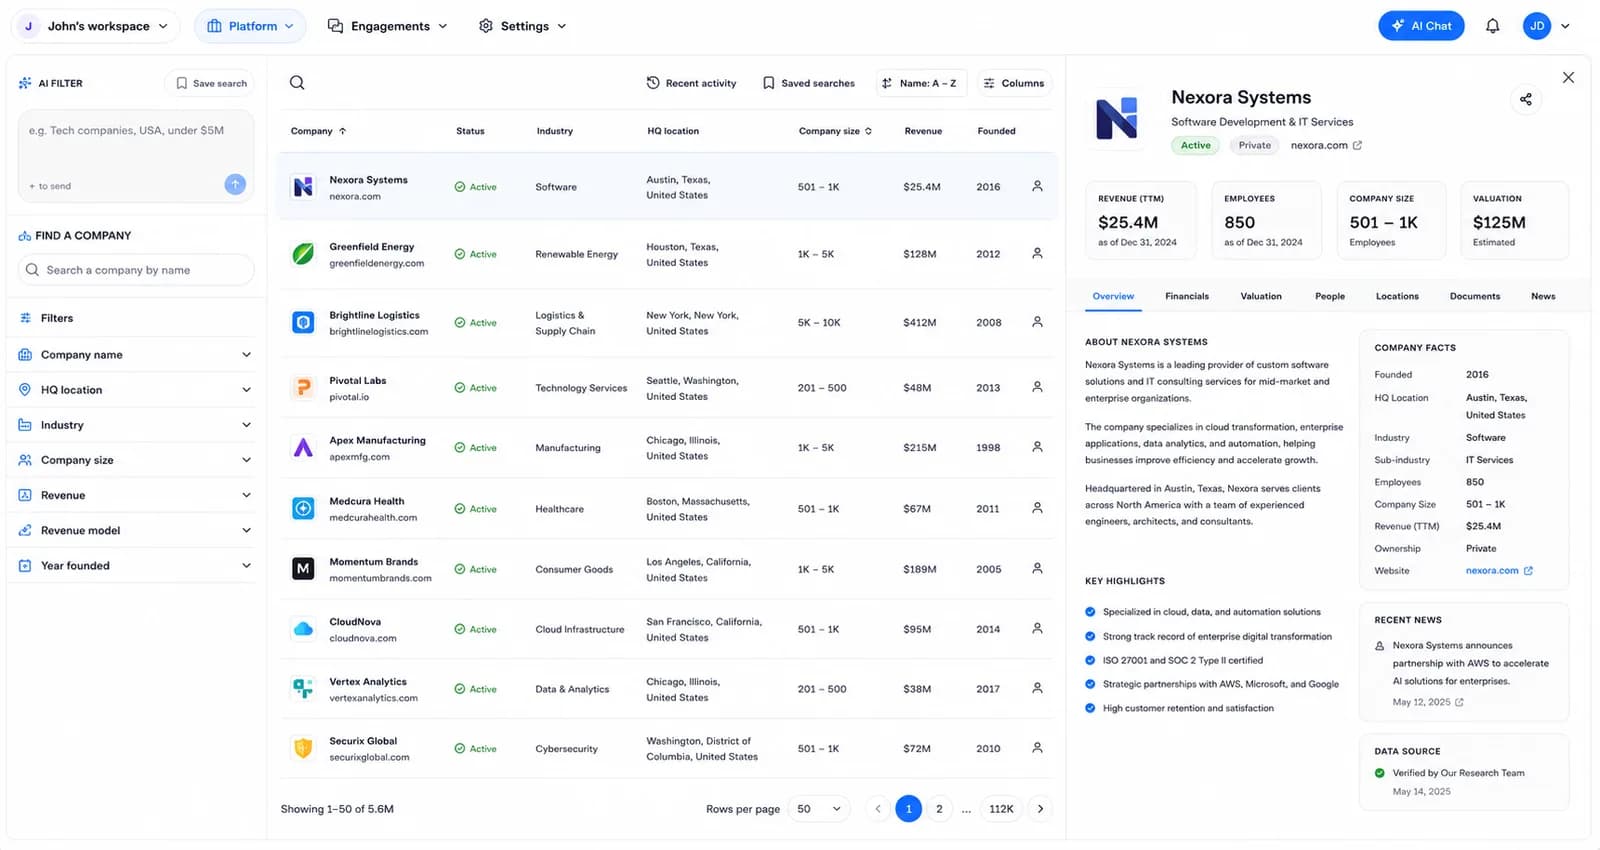
Task: Open the people icon in the Greenfield Energy row
Action: coord(1037,253)
